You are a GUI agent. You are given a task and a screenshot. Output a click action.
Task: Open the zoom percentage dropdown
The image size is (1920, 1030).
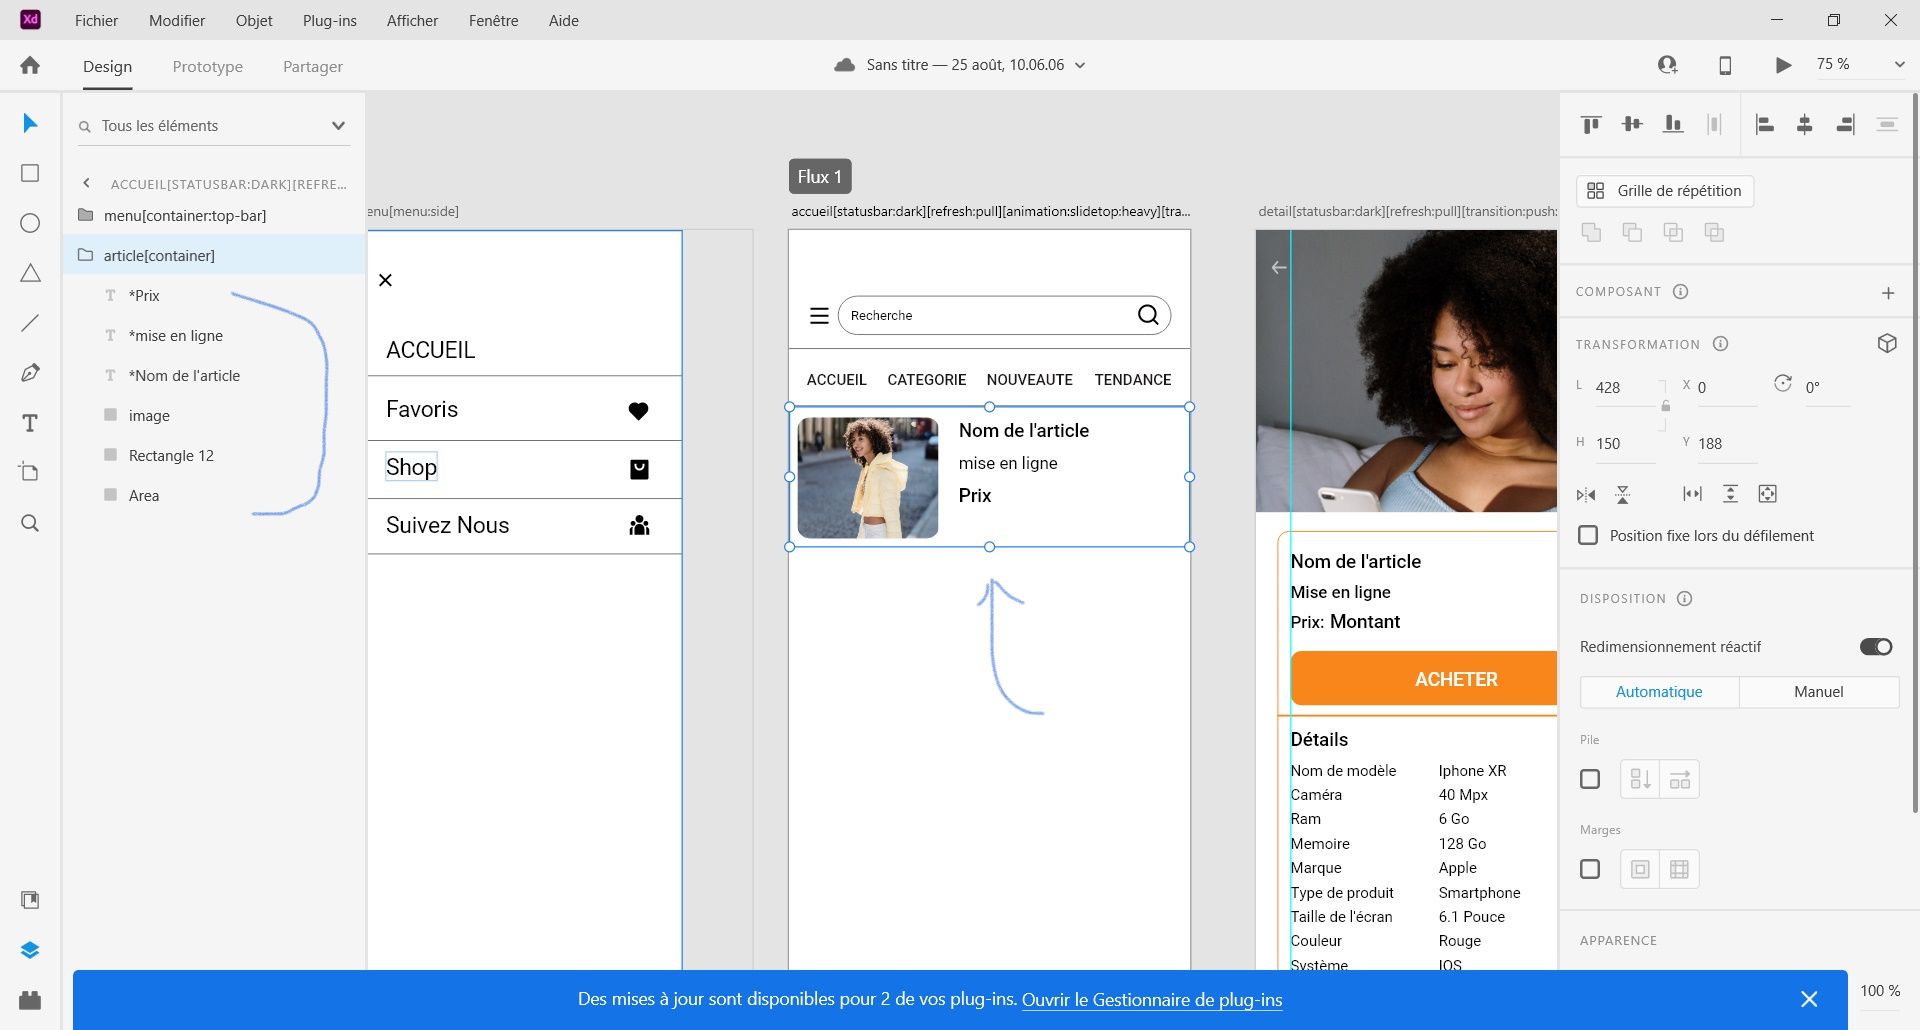[x=1899, y=64]
